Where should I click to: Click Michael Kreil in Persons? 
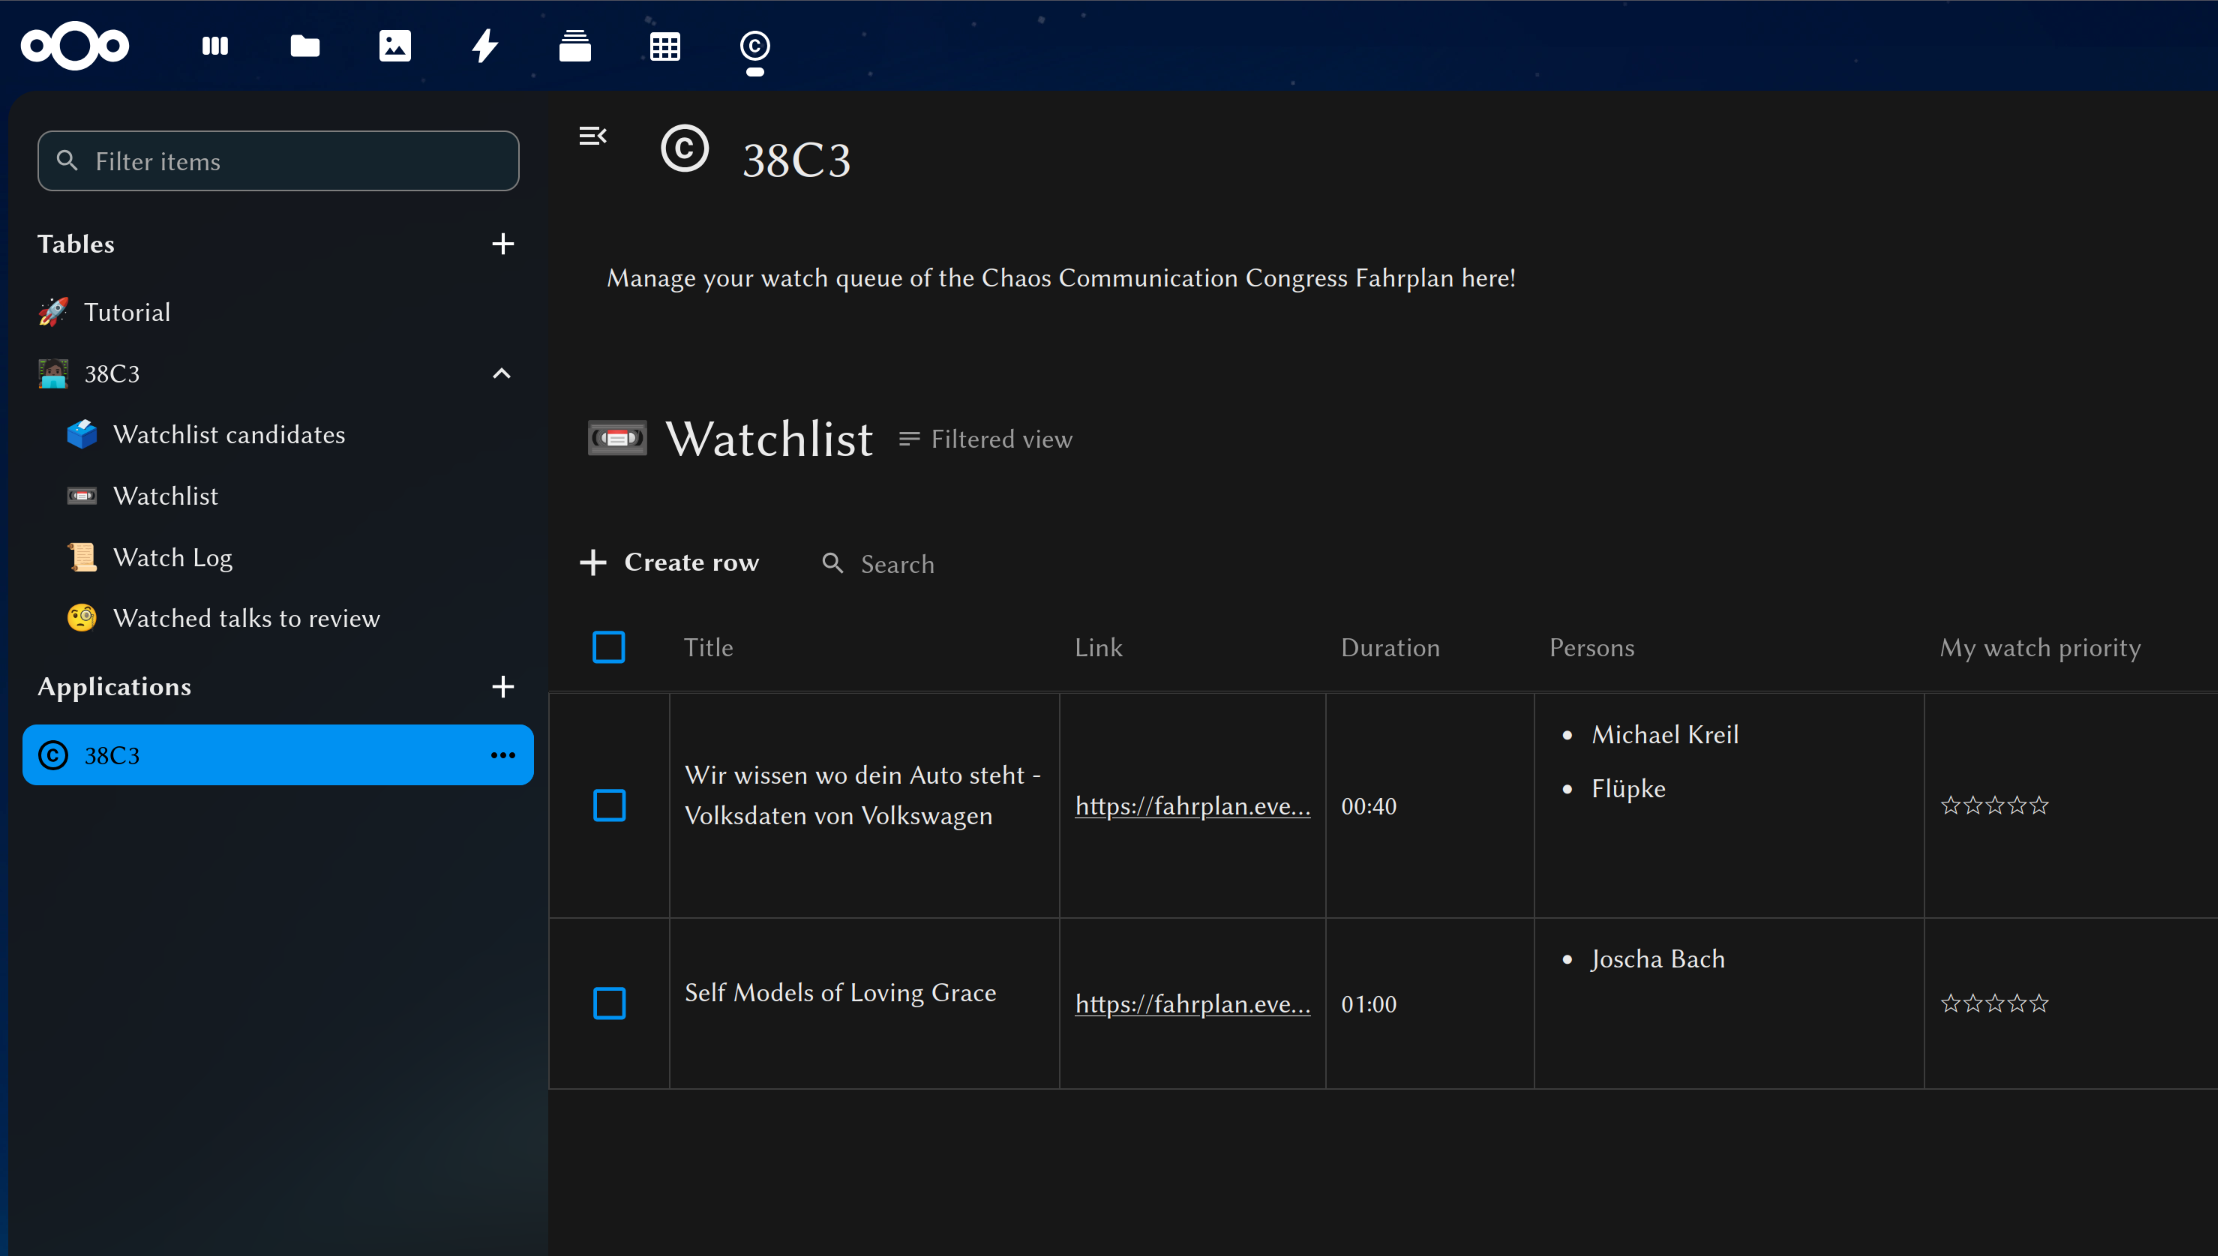click(x=1665, y=735)
